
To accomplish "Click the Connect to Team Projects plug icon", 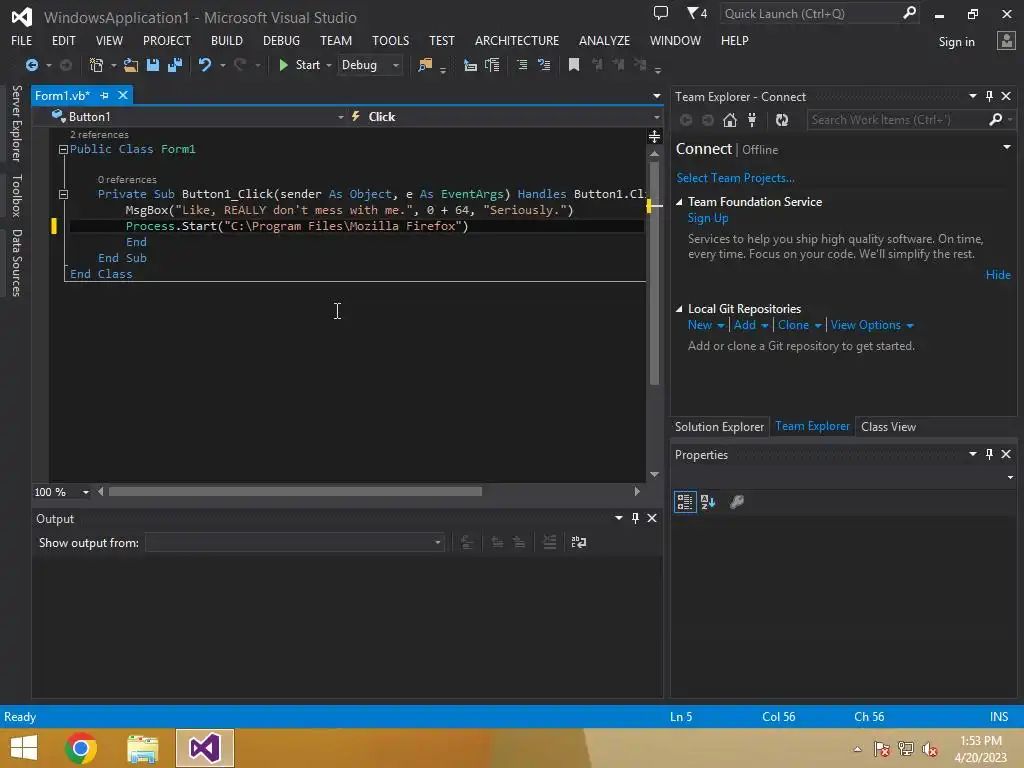I will click(x=752, y=120).
